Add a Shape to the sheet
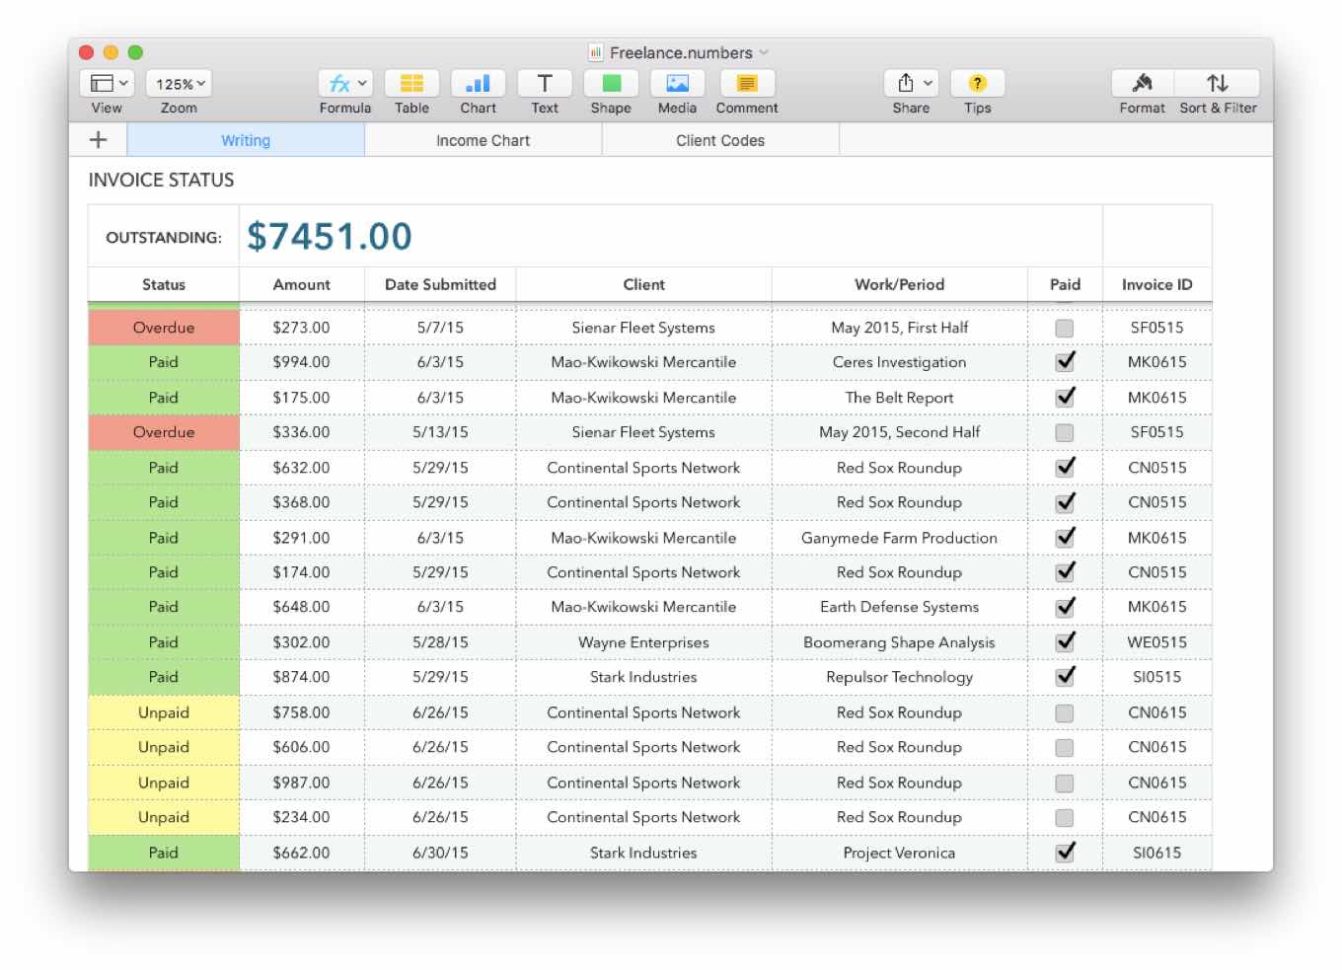This screenshot has height=970, width=1342. (610, 84)
